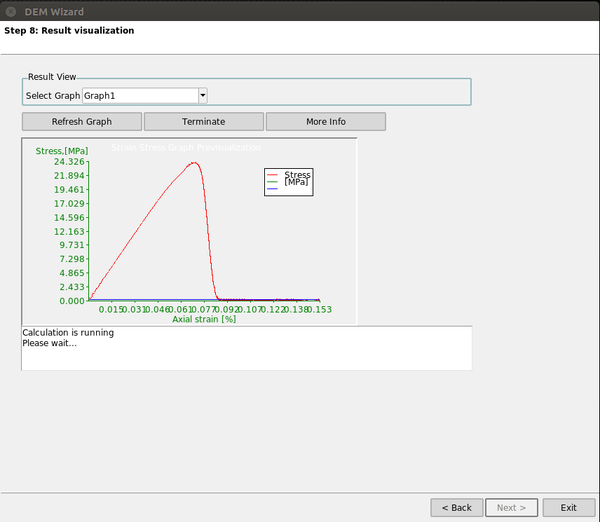This screenshot has height=522, width=600.
Task: Click the Stress,[MPa] axis title
Action: (x=62, y=151)
